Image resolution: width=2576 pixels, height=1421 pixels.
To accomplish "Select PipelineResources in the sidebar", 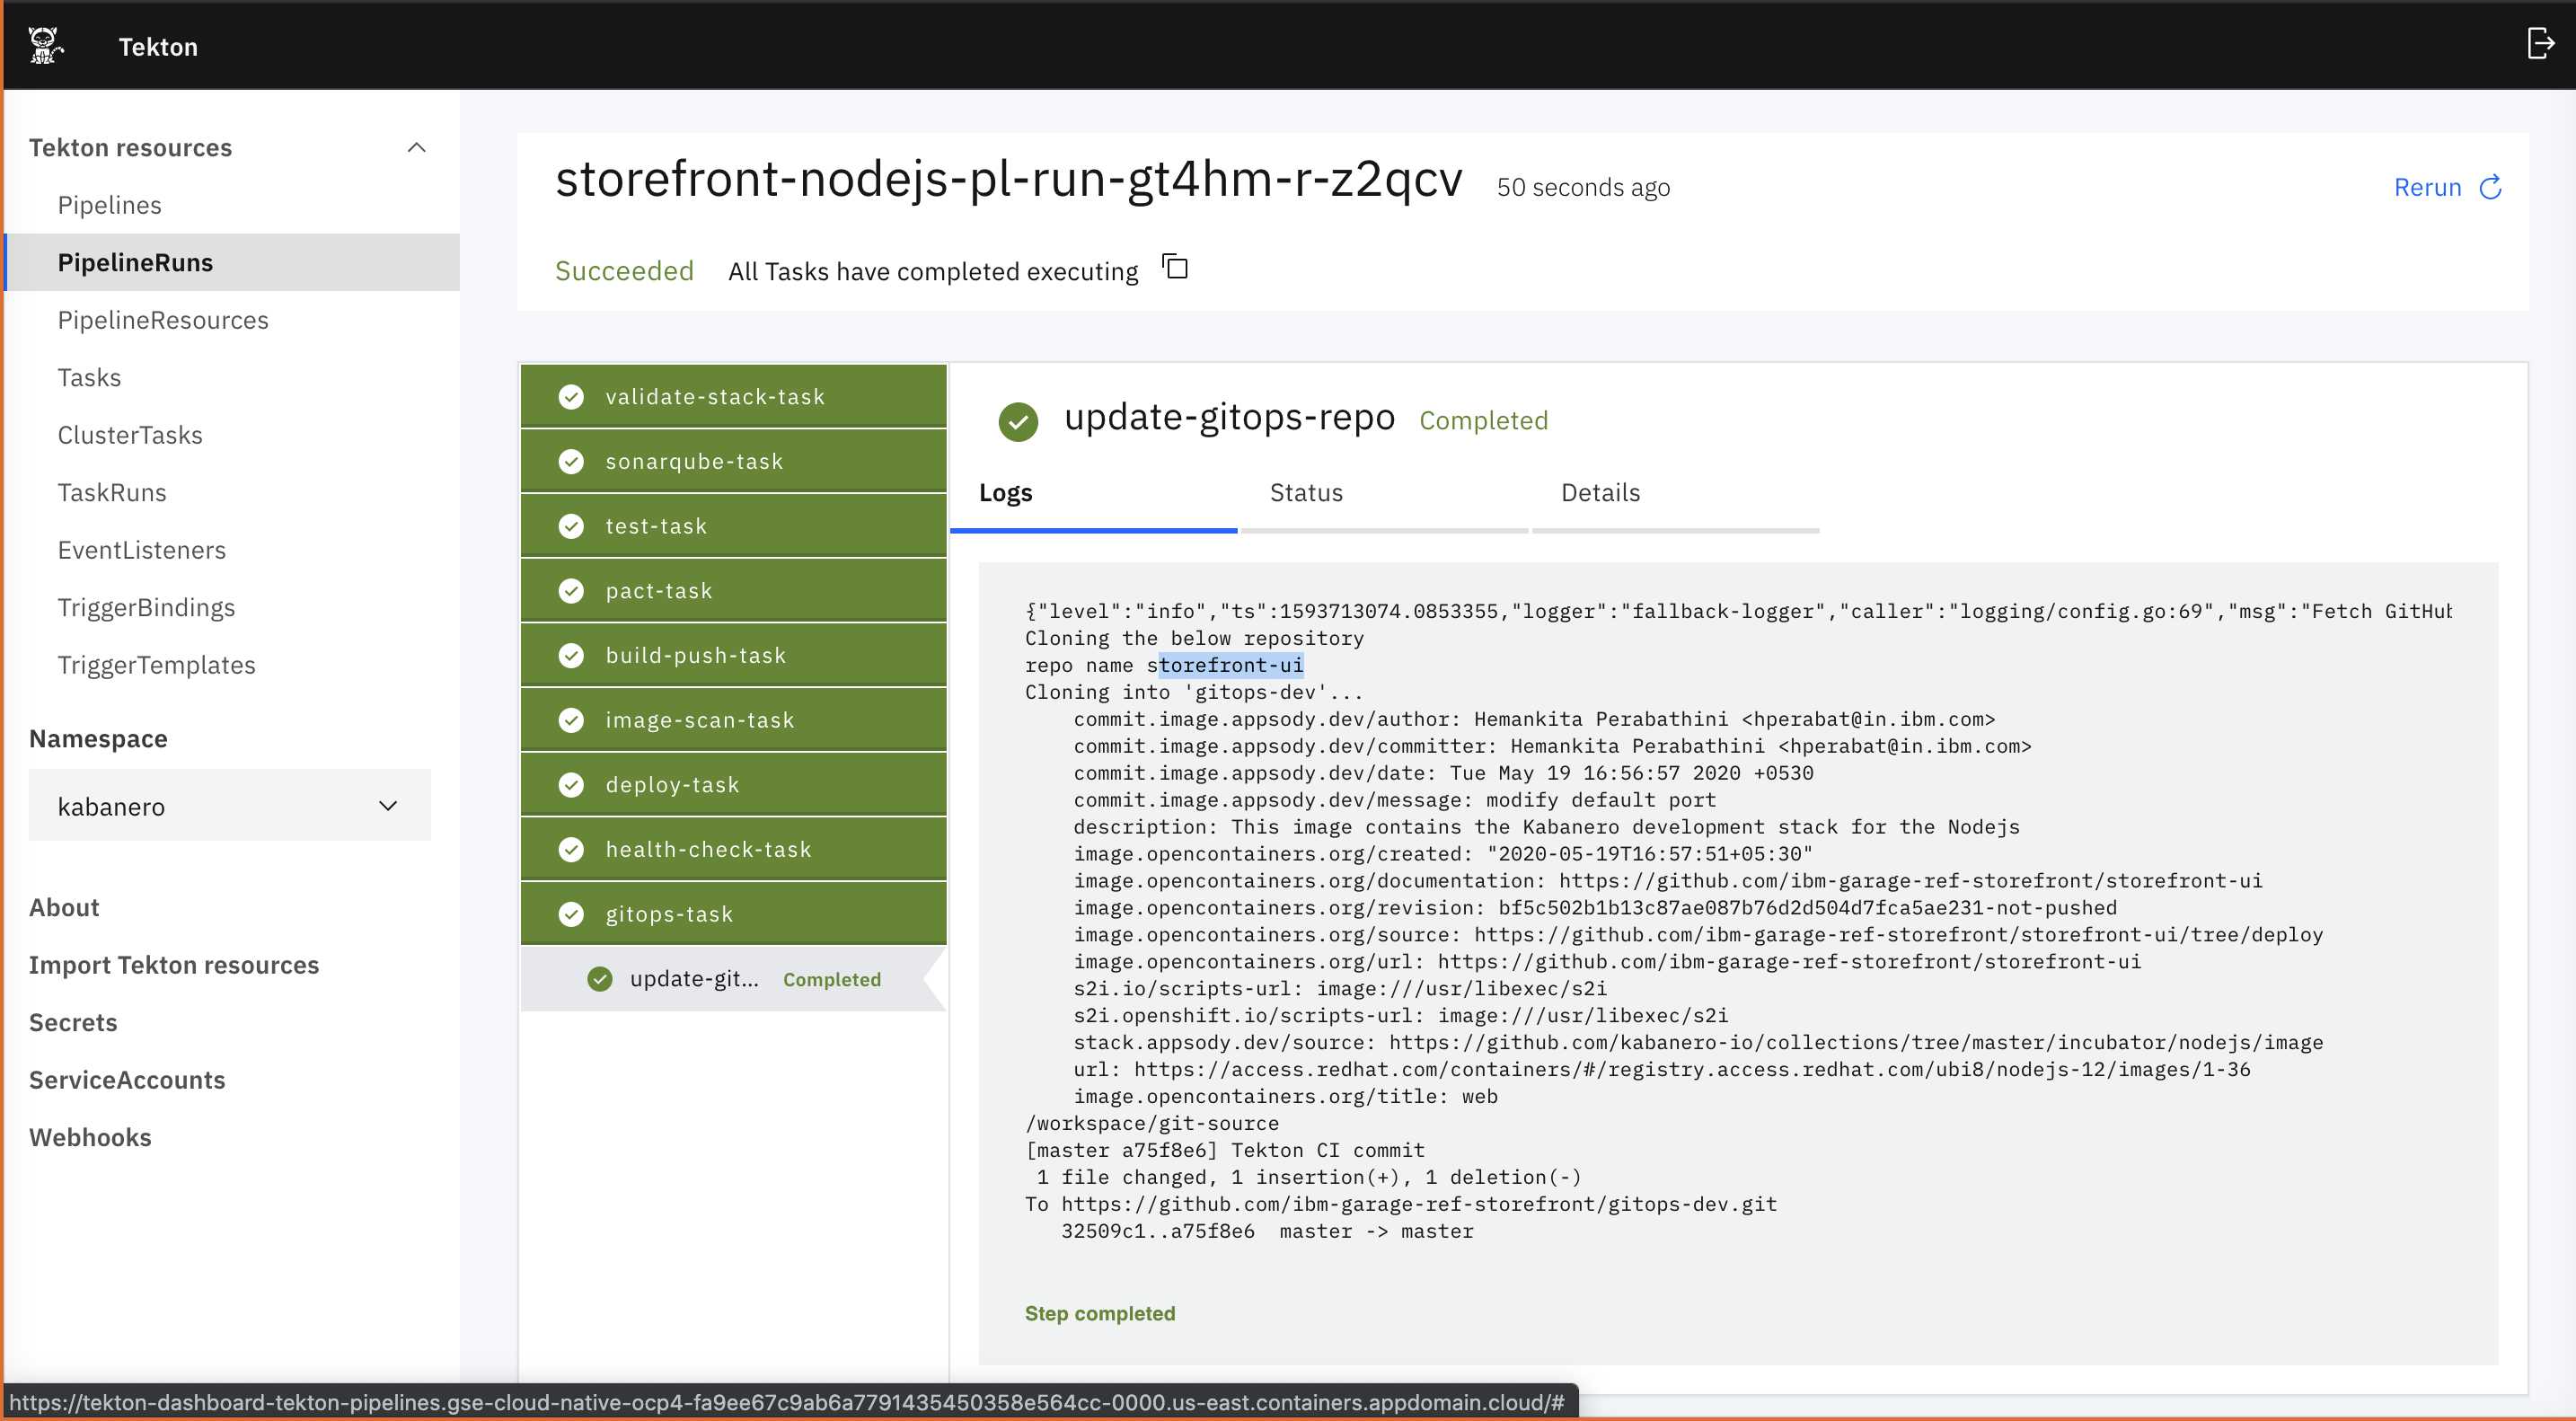I will [163, 320].
